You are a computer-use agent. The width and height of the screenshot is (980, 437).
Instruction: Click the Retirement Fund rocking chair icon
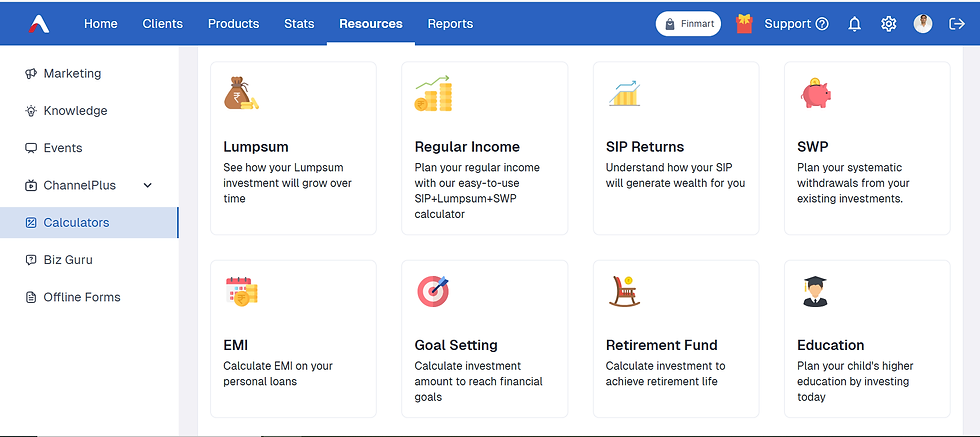[624, 291]
